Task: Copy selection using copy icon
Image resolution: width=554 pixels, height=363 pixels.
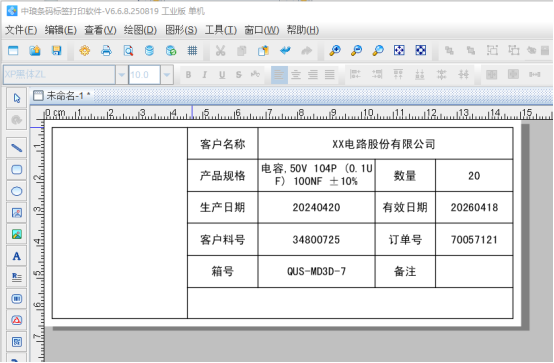Action: point(242,51)
